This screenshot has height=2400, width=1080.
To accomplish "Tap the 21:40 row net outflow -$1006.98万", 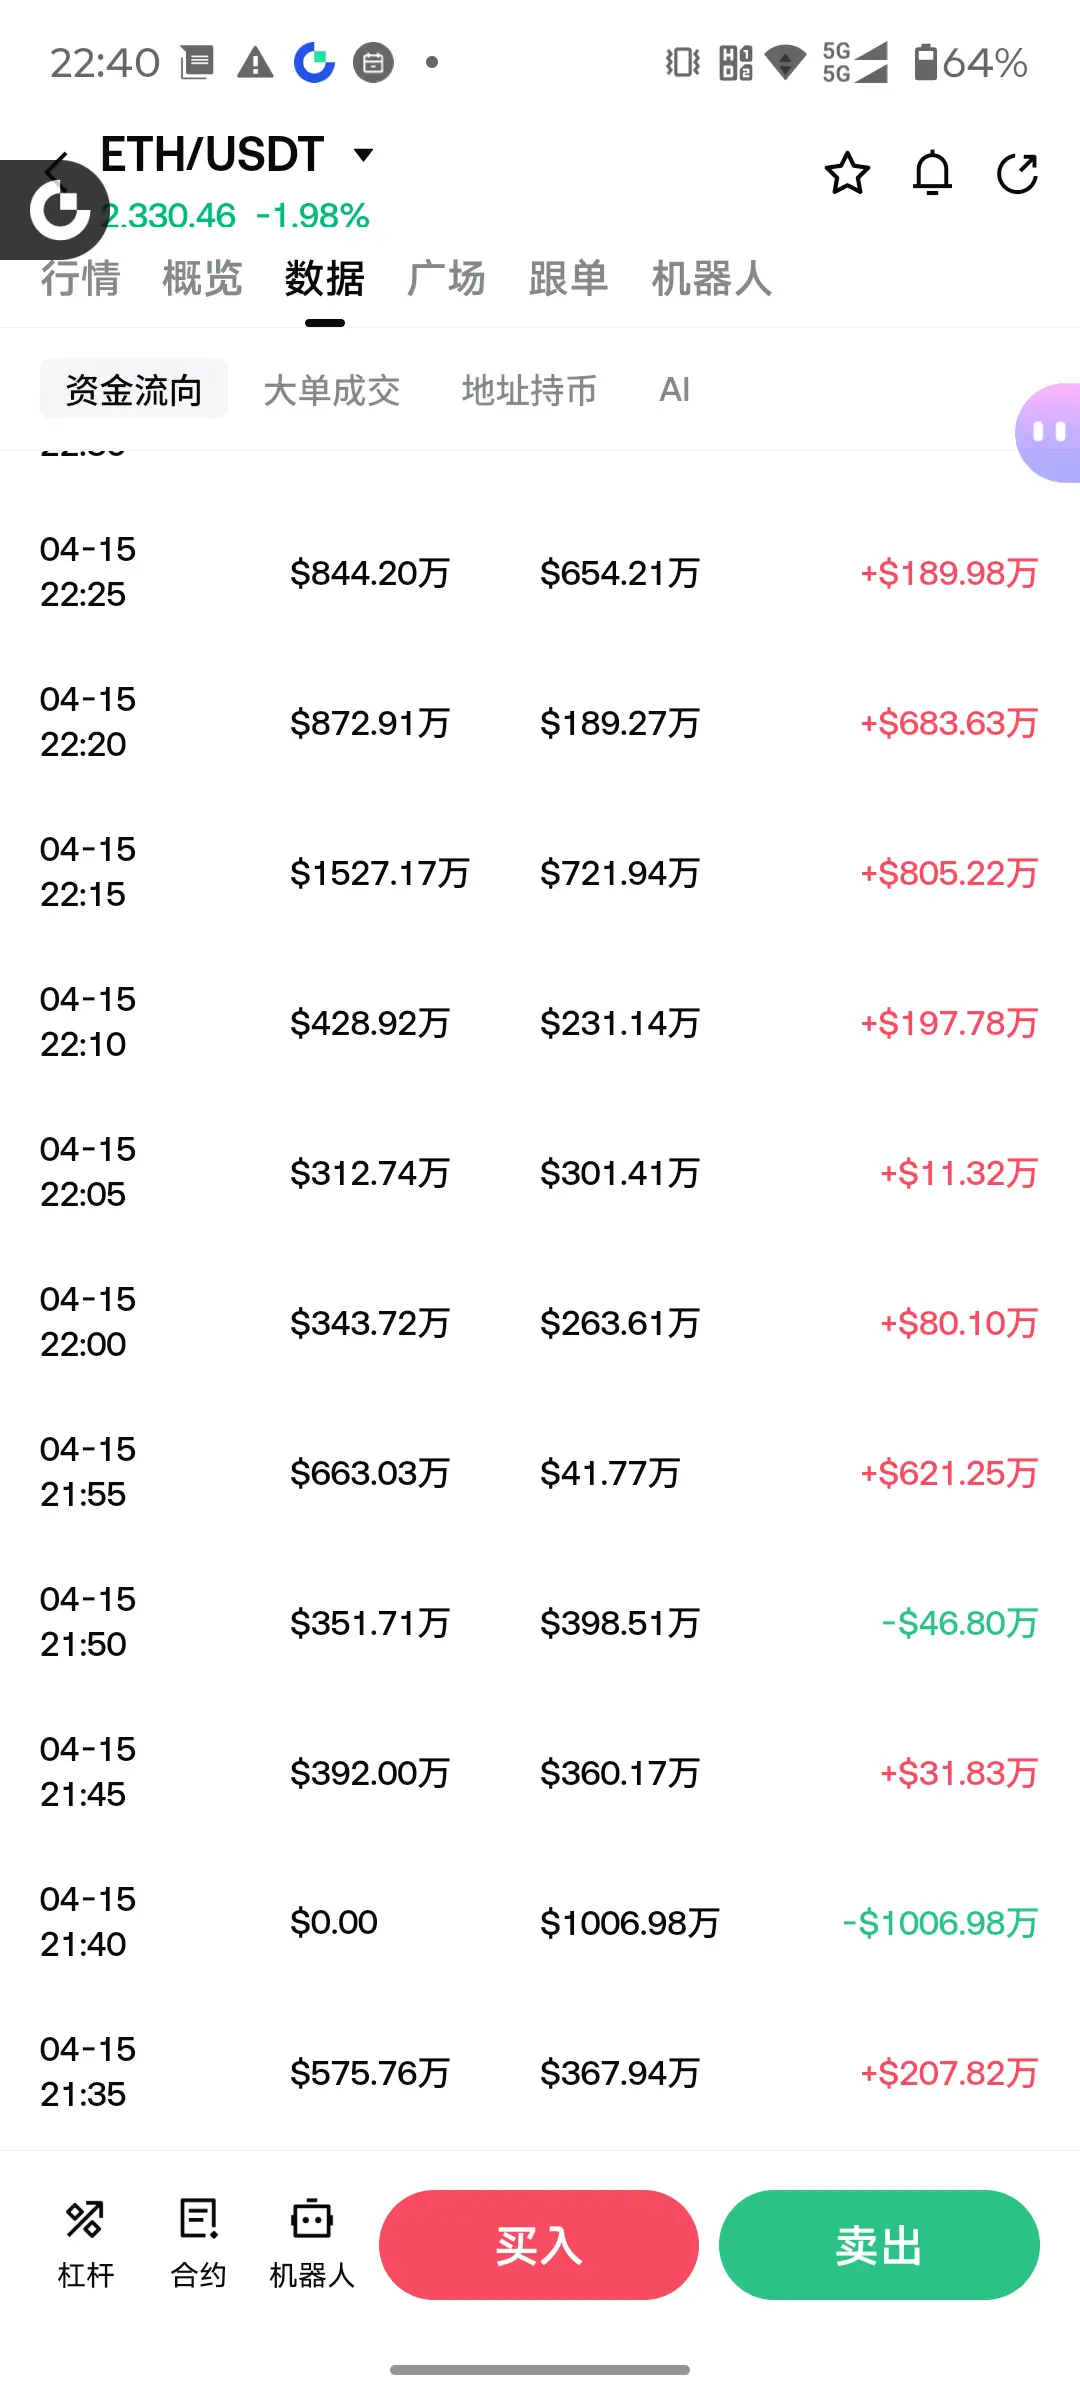I will point(940,1923).
